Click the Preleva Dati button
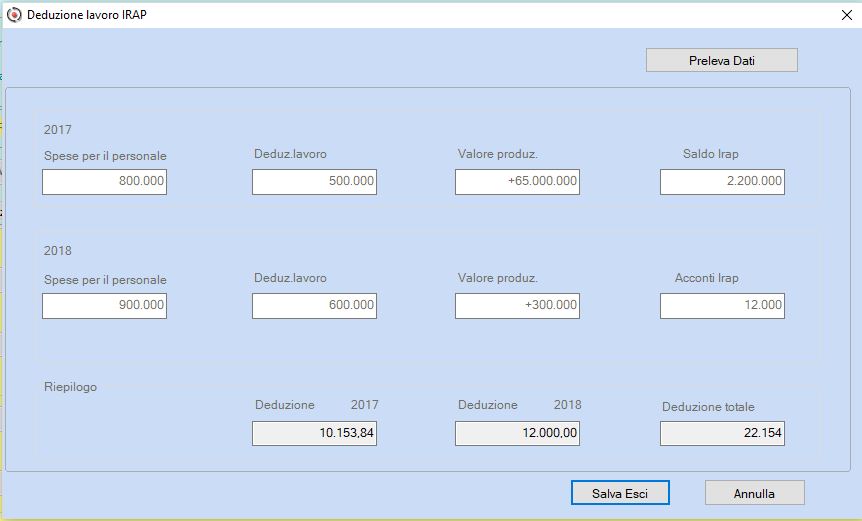 [x=721, y=60]
